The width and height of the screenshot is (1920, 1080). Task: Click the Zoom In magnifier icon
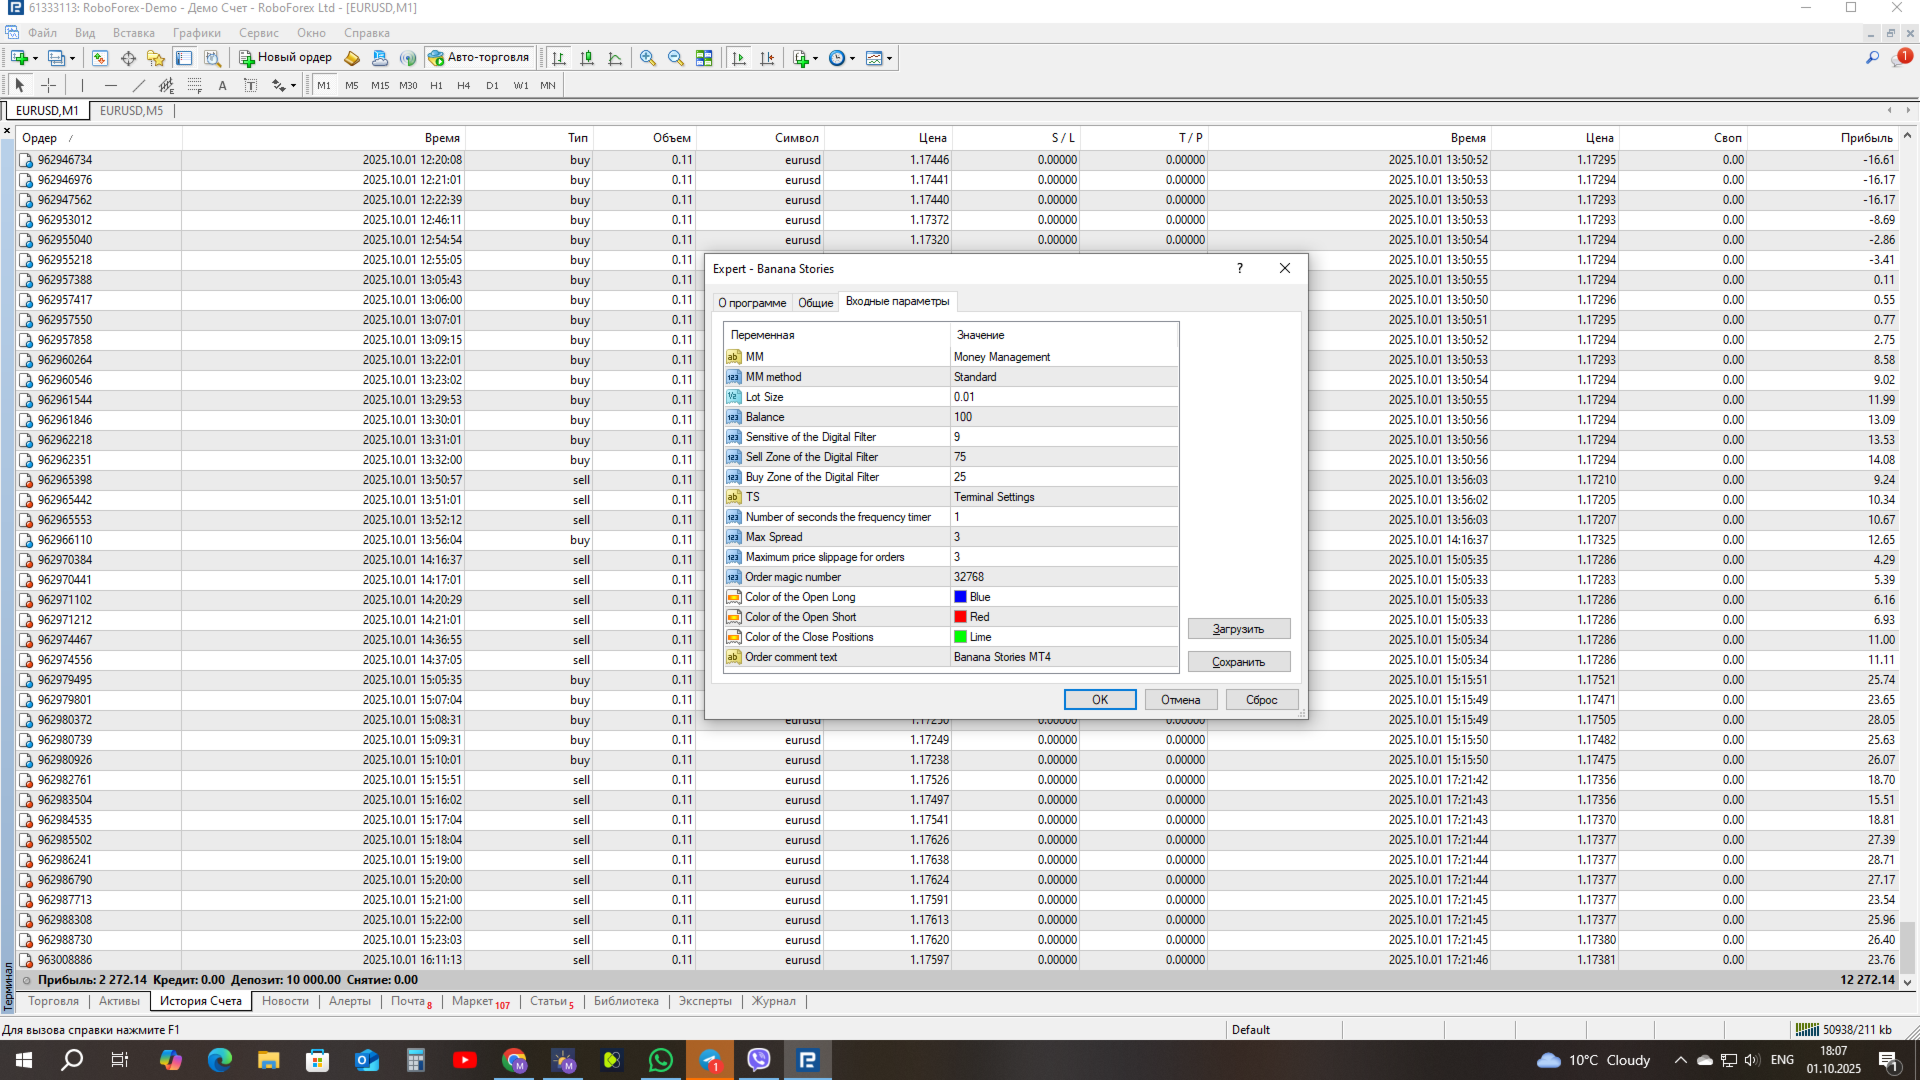[648, 58]
